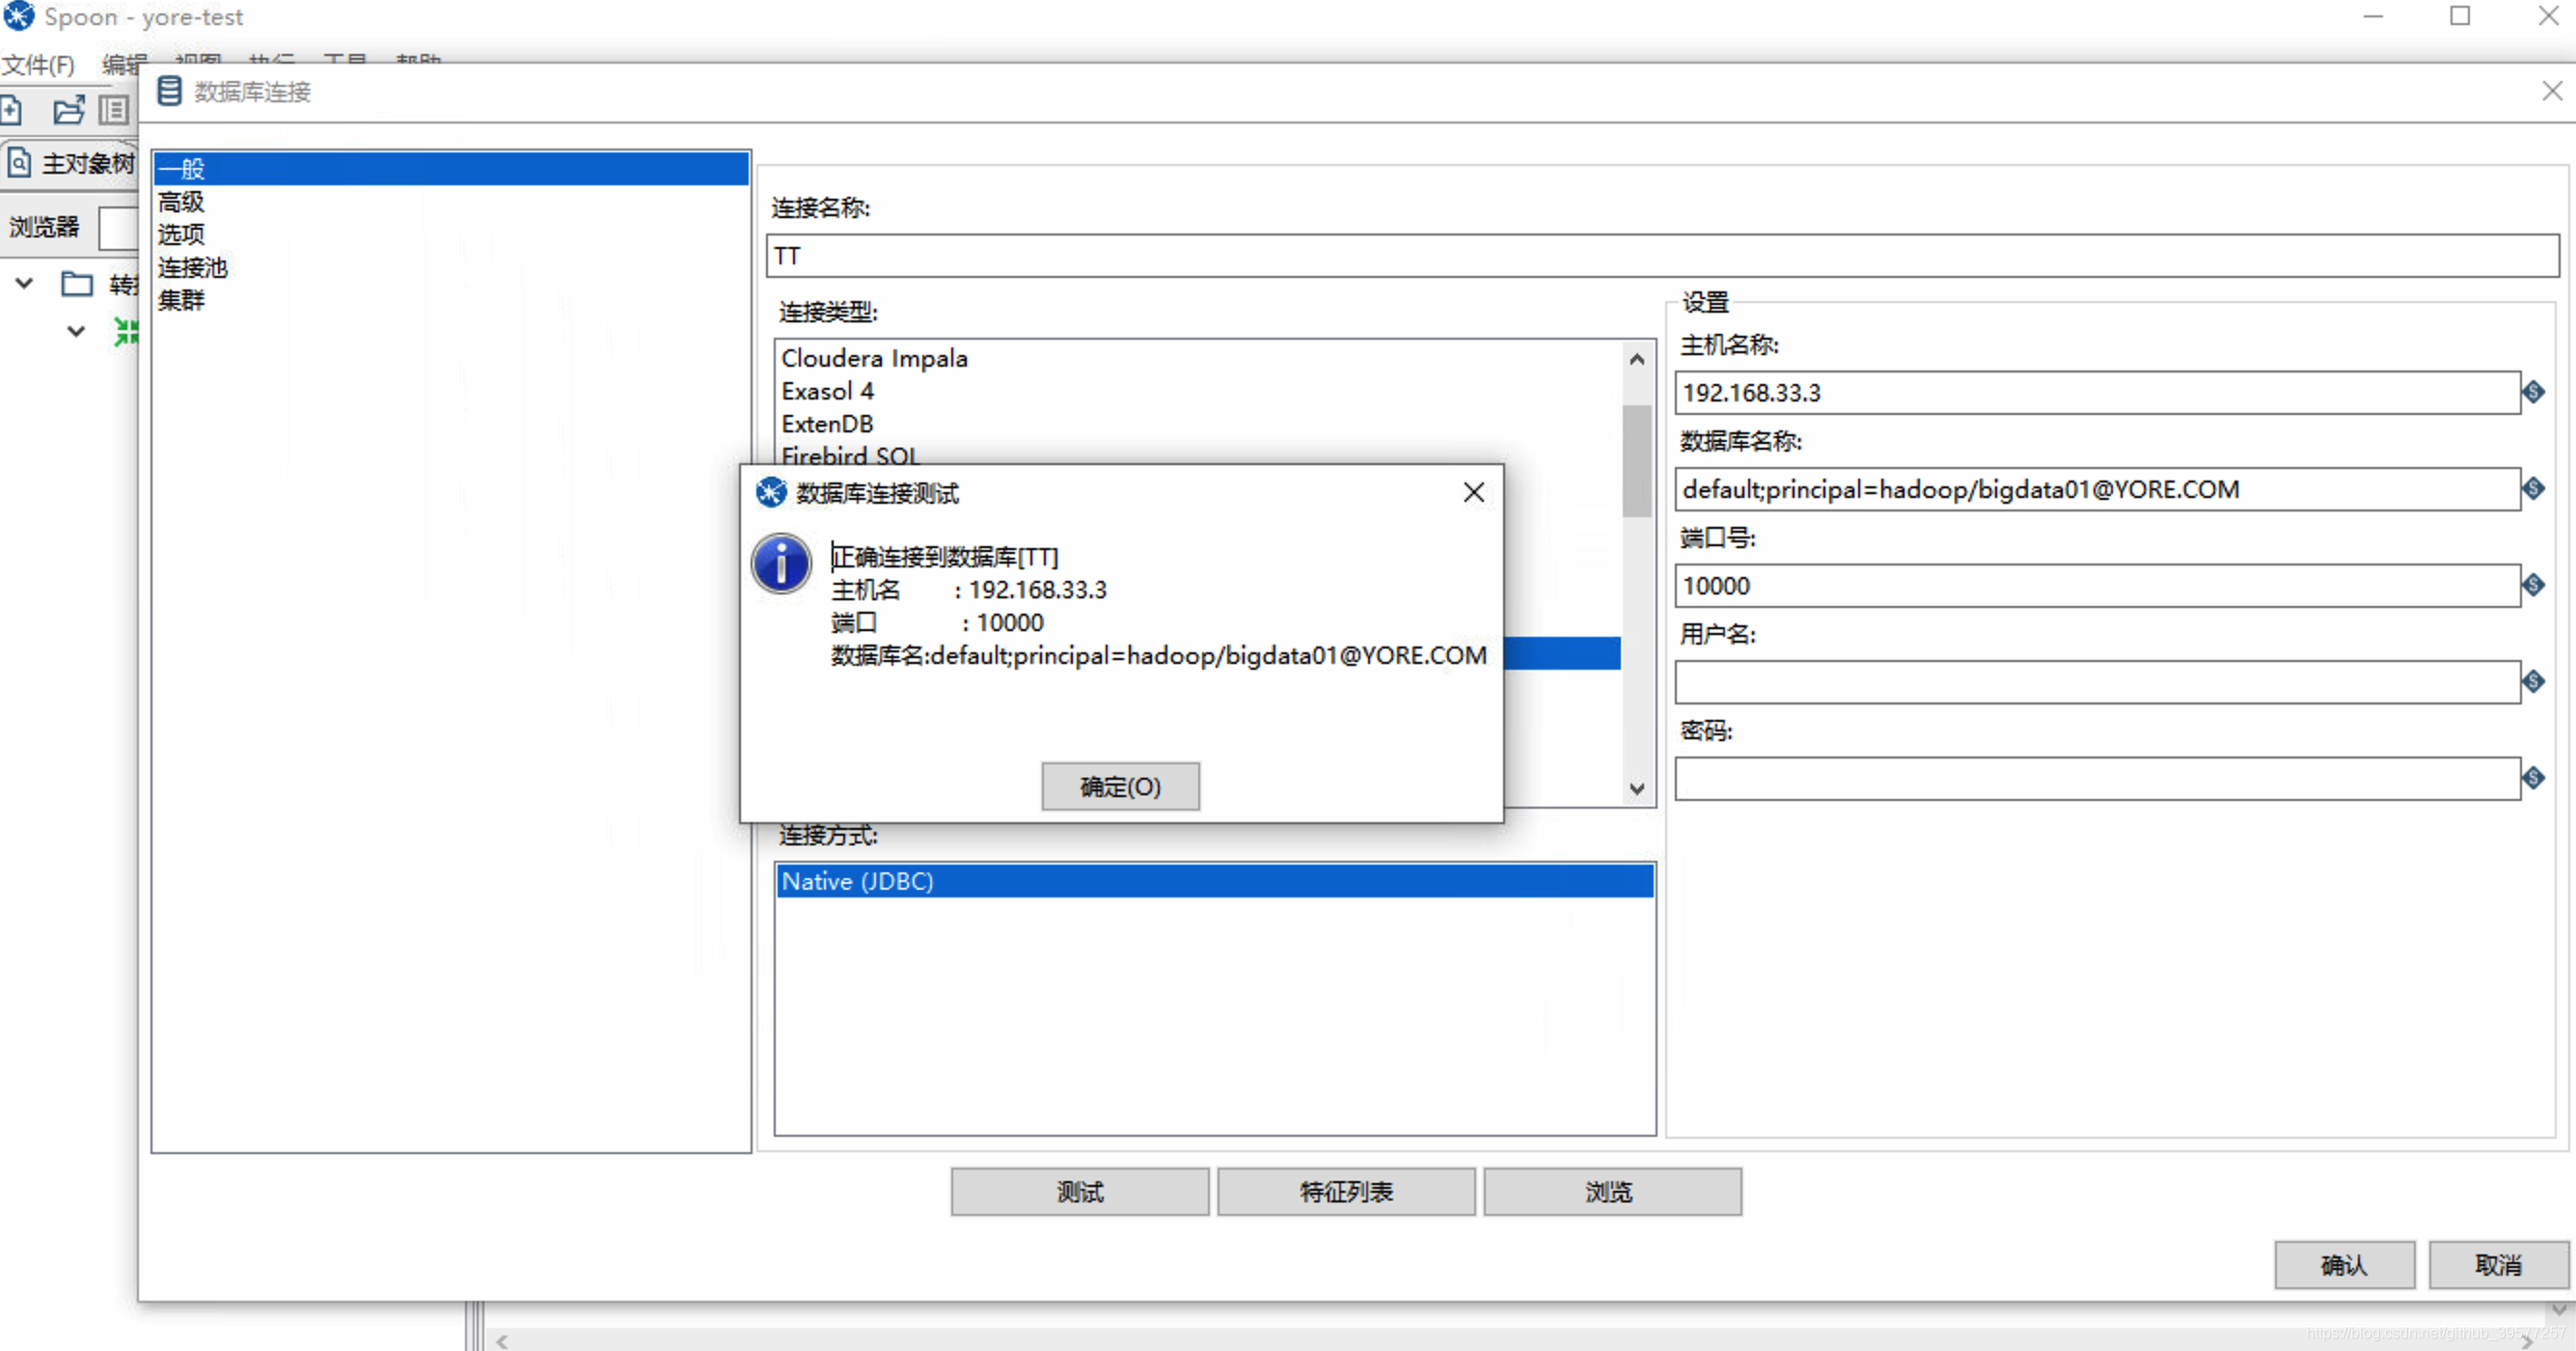Click the empty 密码 input field
This screenshot has width=2576, height=1351.
click(2097, 779)
